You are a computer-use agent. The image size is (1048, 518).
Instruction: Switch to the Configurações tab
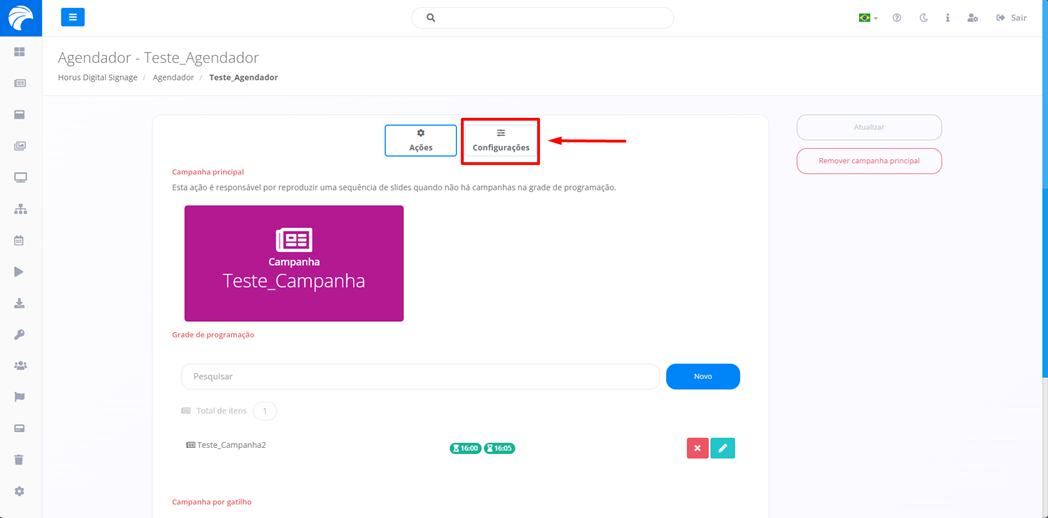501,140
